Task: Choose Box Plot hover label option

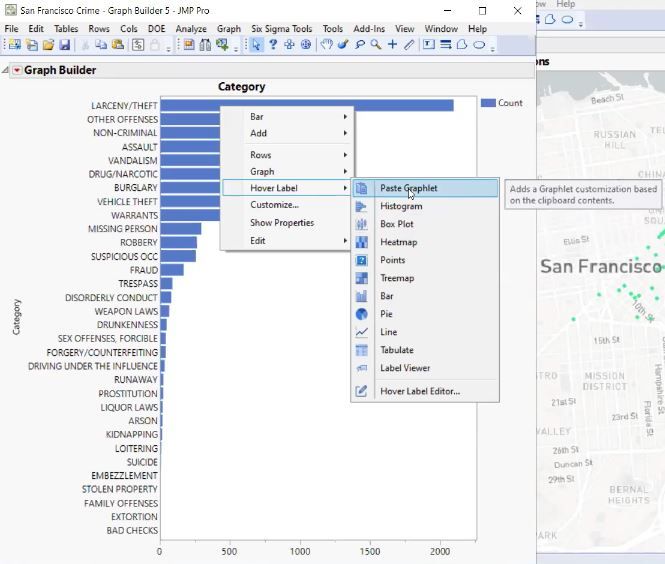Action: click(x=425, y=224)
